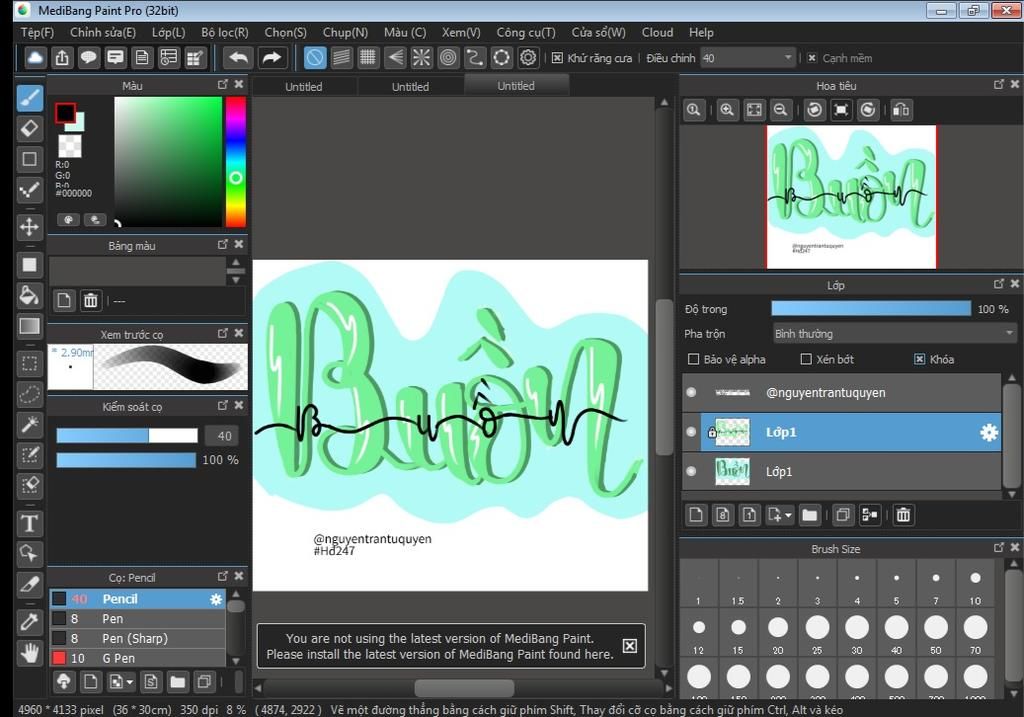The width and height of the screenshot is (1024, 717).
Task: Enable the grid snap icon
Action: [x=368, y=58]
